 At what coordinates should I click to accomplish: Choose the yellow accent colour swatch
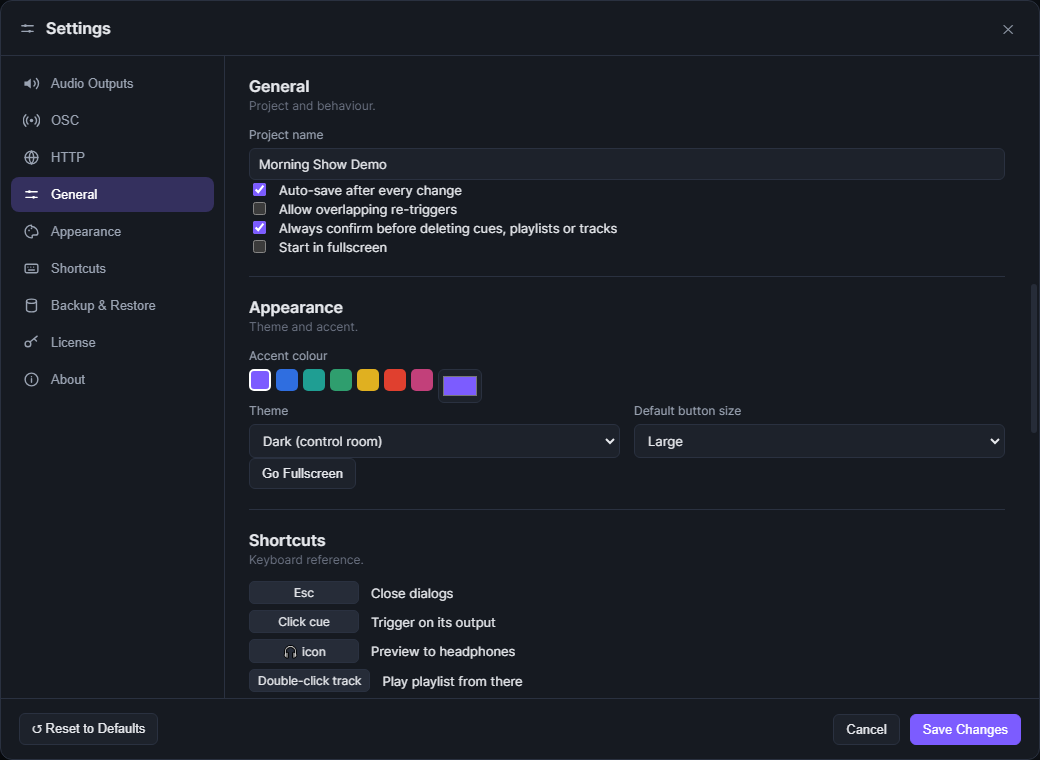367,380
